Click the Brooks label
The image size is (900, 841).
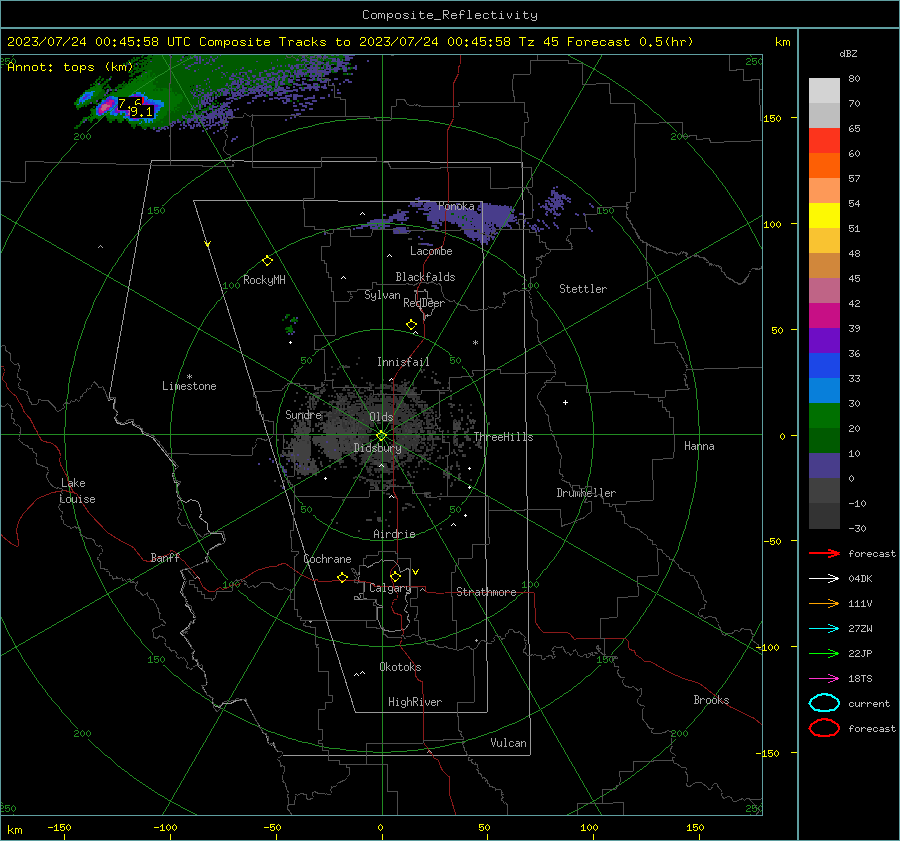pos(711,700)
